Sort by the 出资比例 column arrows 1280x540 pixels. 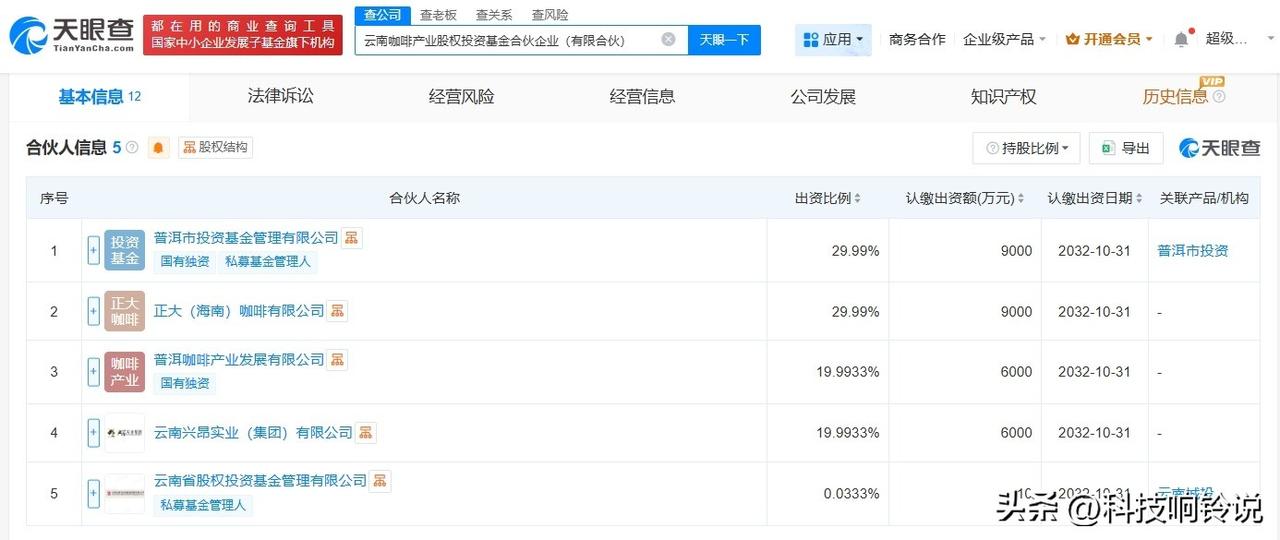tap(857, 199)
